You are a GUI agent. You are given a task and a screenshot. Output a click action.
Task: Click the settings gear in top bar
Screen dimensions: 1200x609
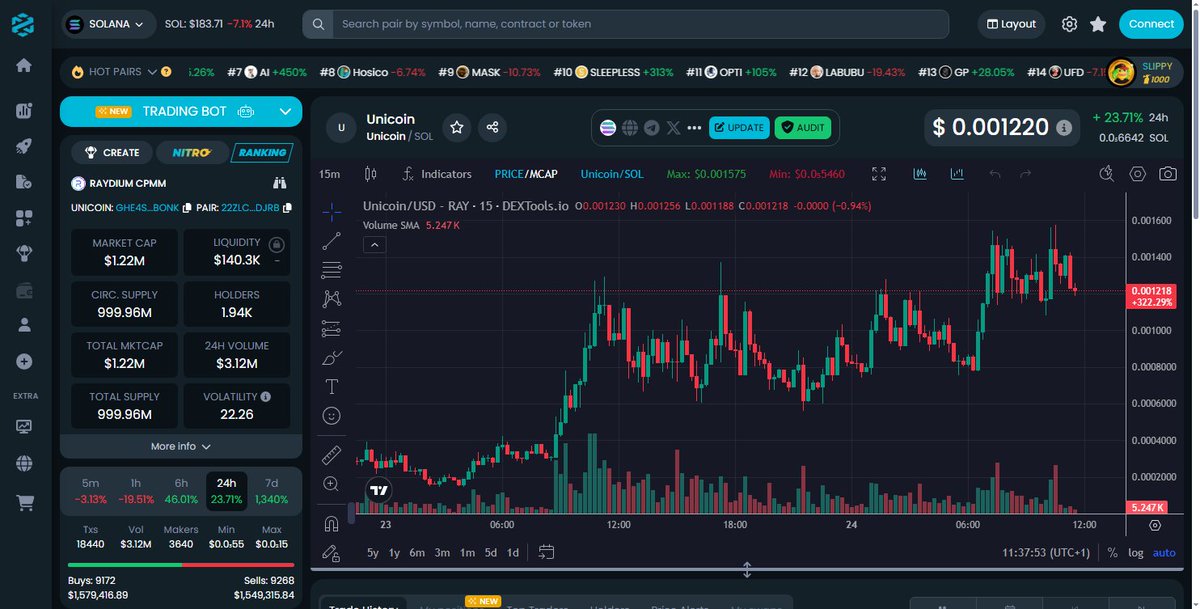(1069, 24)
